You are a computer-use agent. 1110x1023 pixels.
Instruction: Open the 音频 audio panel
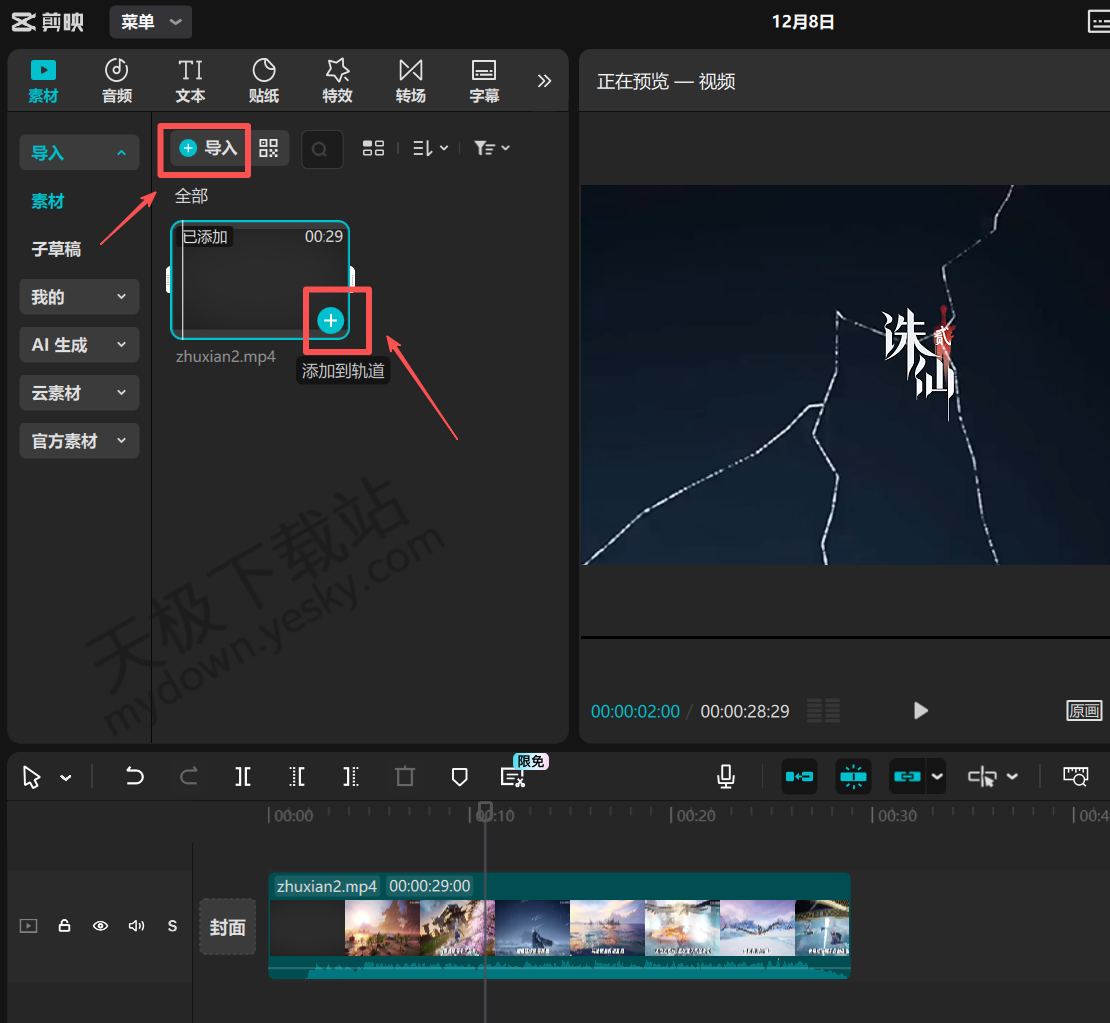click(116, 80)
